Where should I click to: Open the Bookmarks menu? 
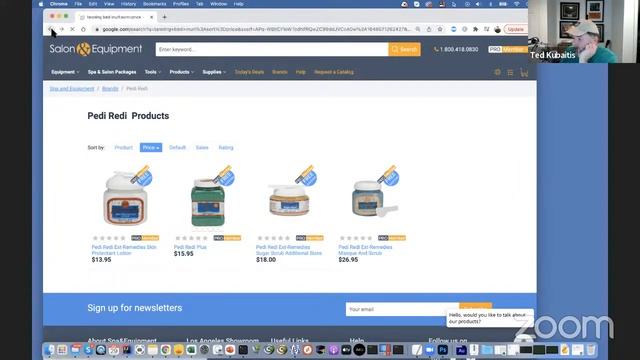(x=154, y=4)
